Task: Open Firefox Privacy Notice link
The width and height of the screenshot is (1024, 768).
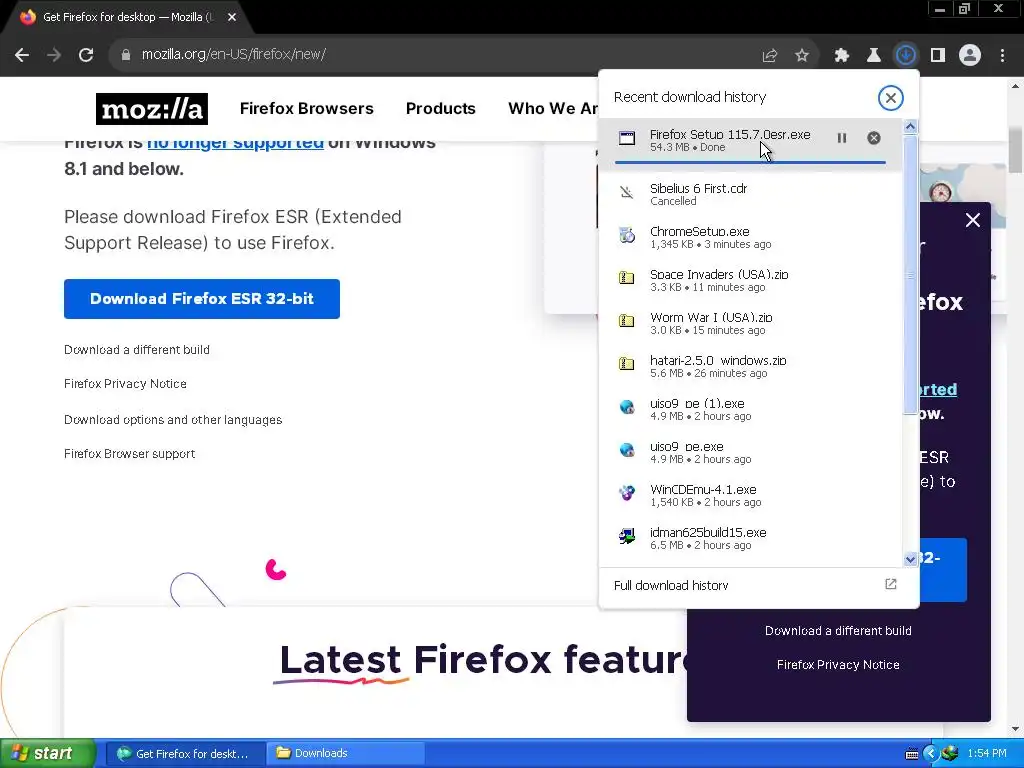Action: click(x=125, y=384)
